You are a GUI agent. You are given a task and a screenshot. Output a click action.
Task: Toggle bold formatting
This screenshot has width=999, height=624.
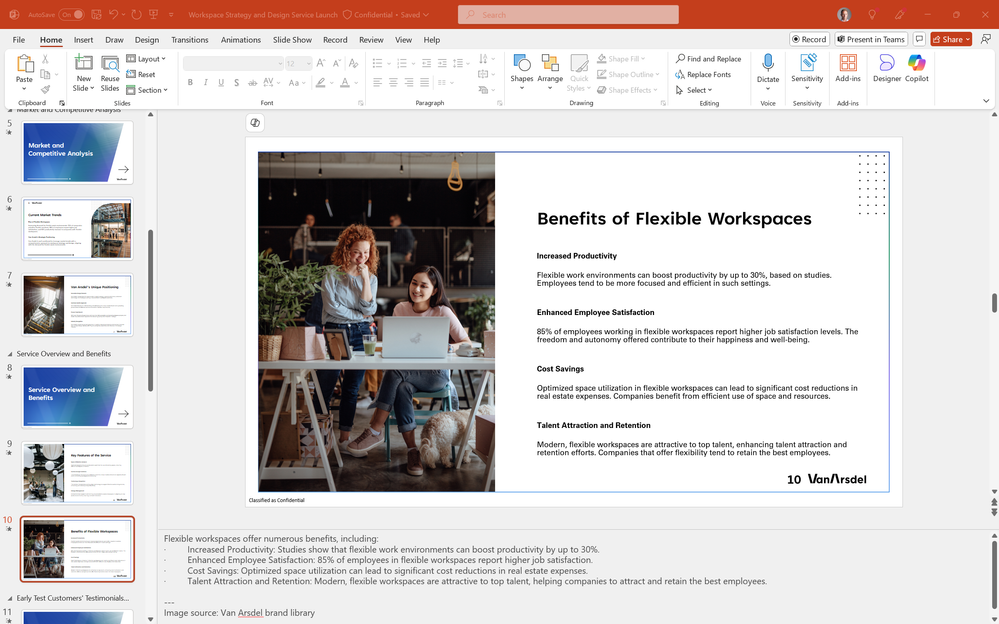click(x=190, y=82)
